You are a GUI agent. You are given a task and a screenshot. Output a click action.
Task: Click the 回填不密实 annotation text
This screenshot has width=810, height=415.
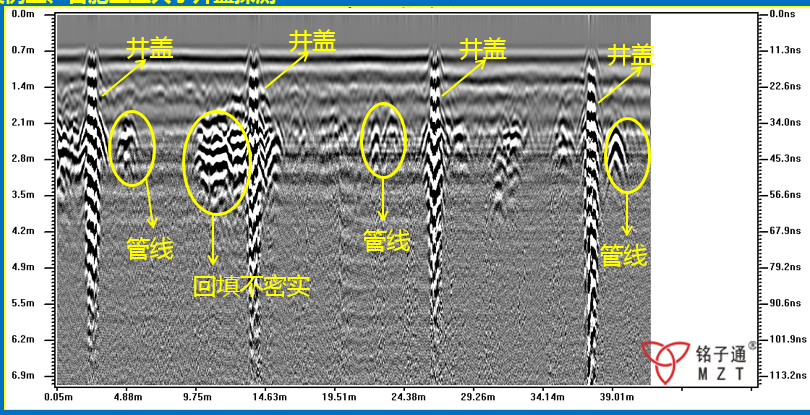[251, 285]
